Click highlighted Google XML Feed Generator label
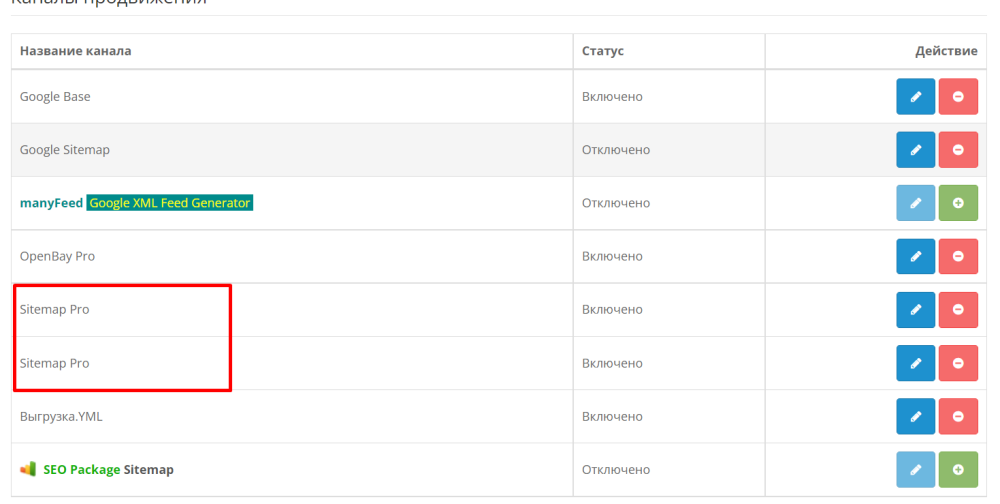 tap(170, 203)
